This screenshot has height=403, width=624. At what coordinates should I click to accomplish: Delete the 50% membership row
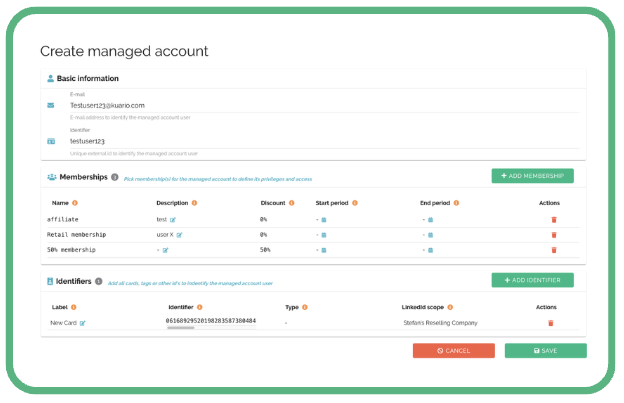pos(553,249)
